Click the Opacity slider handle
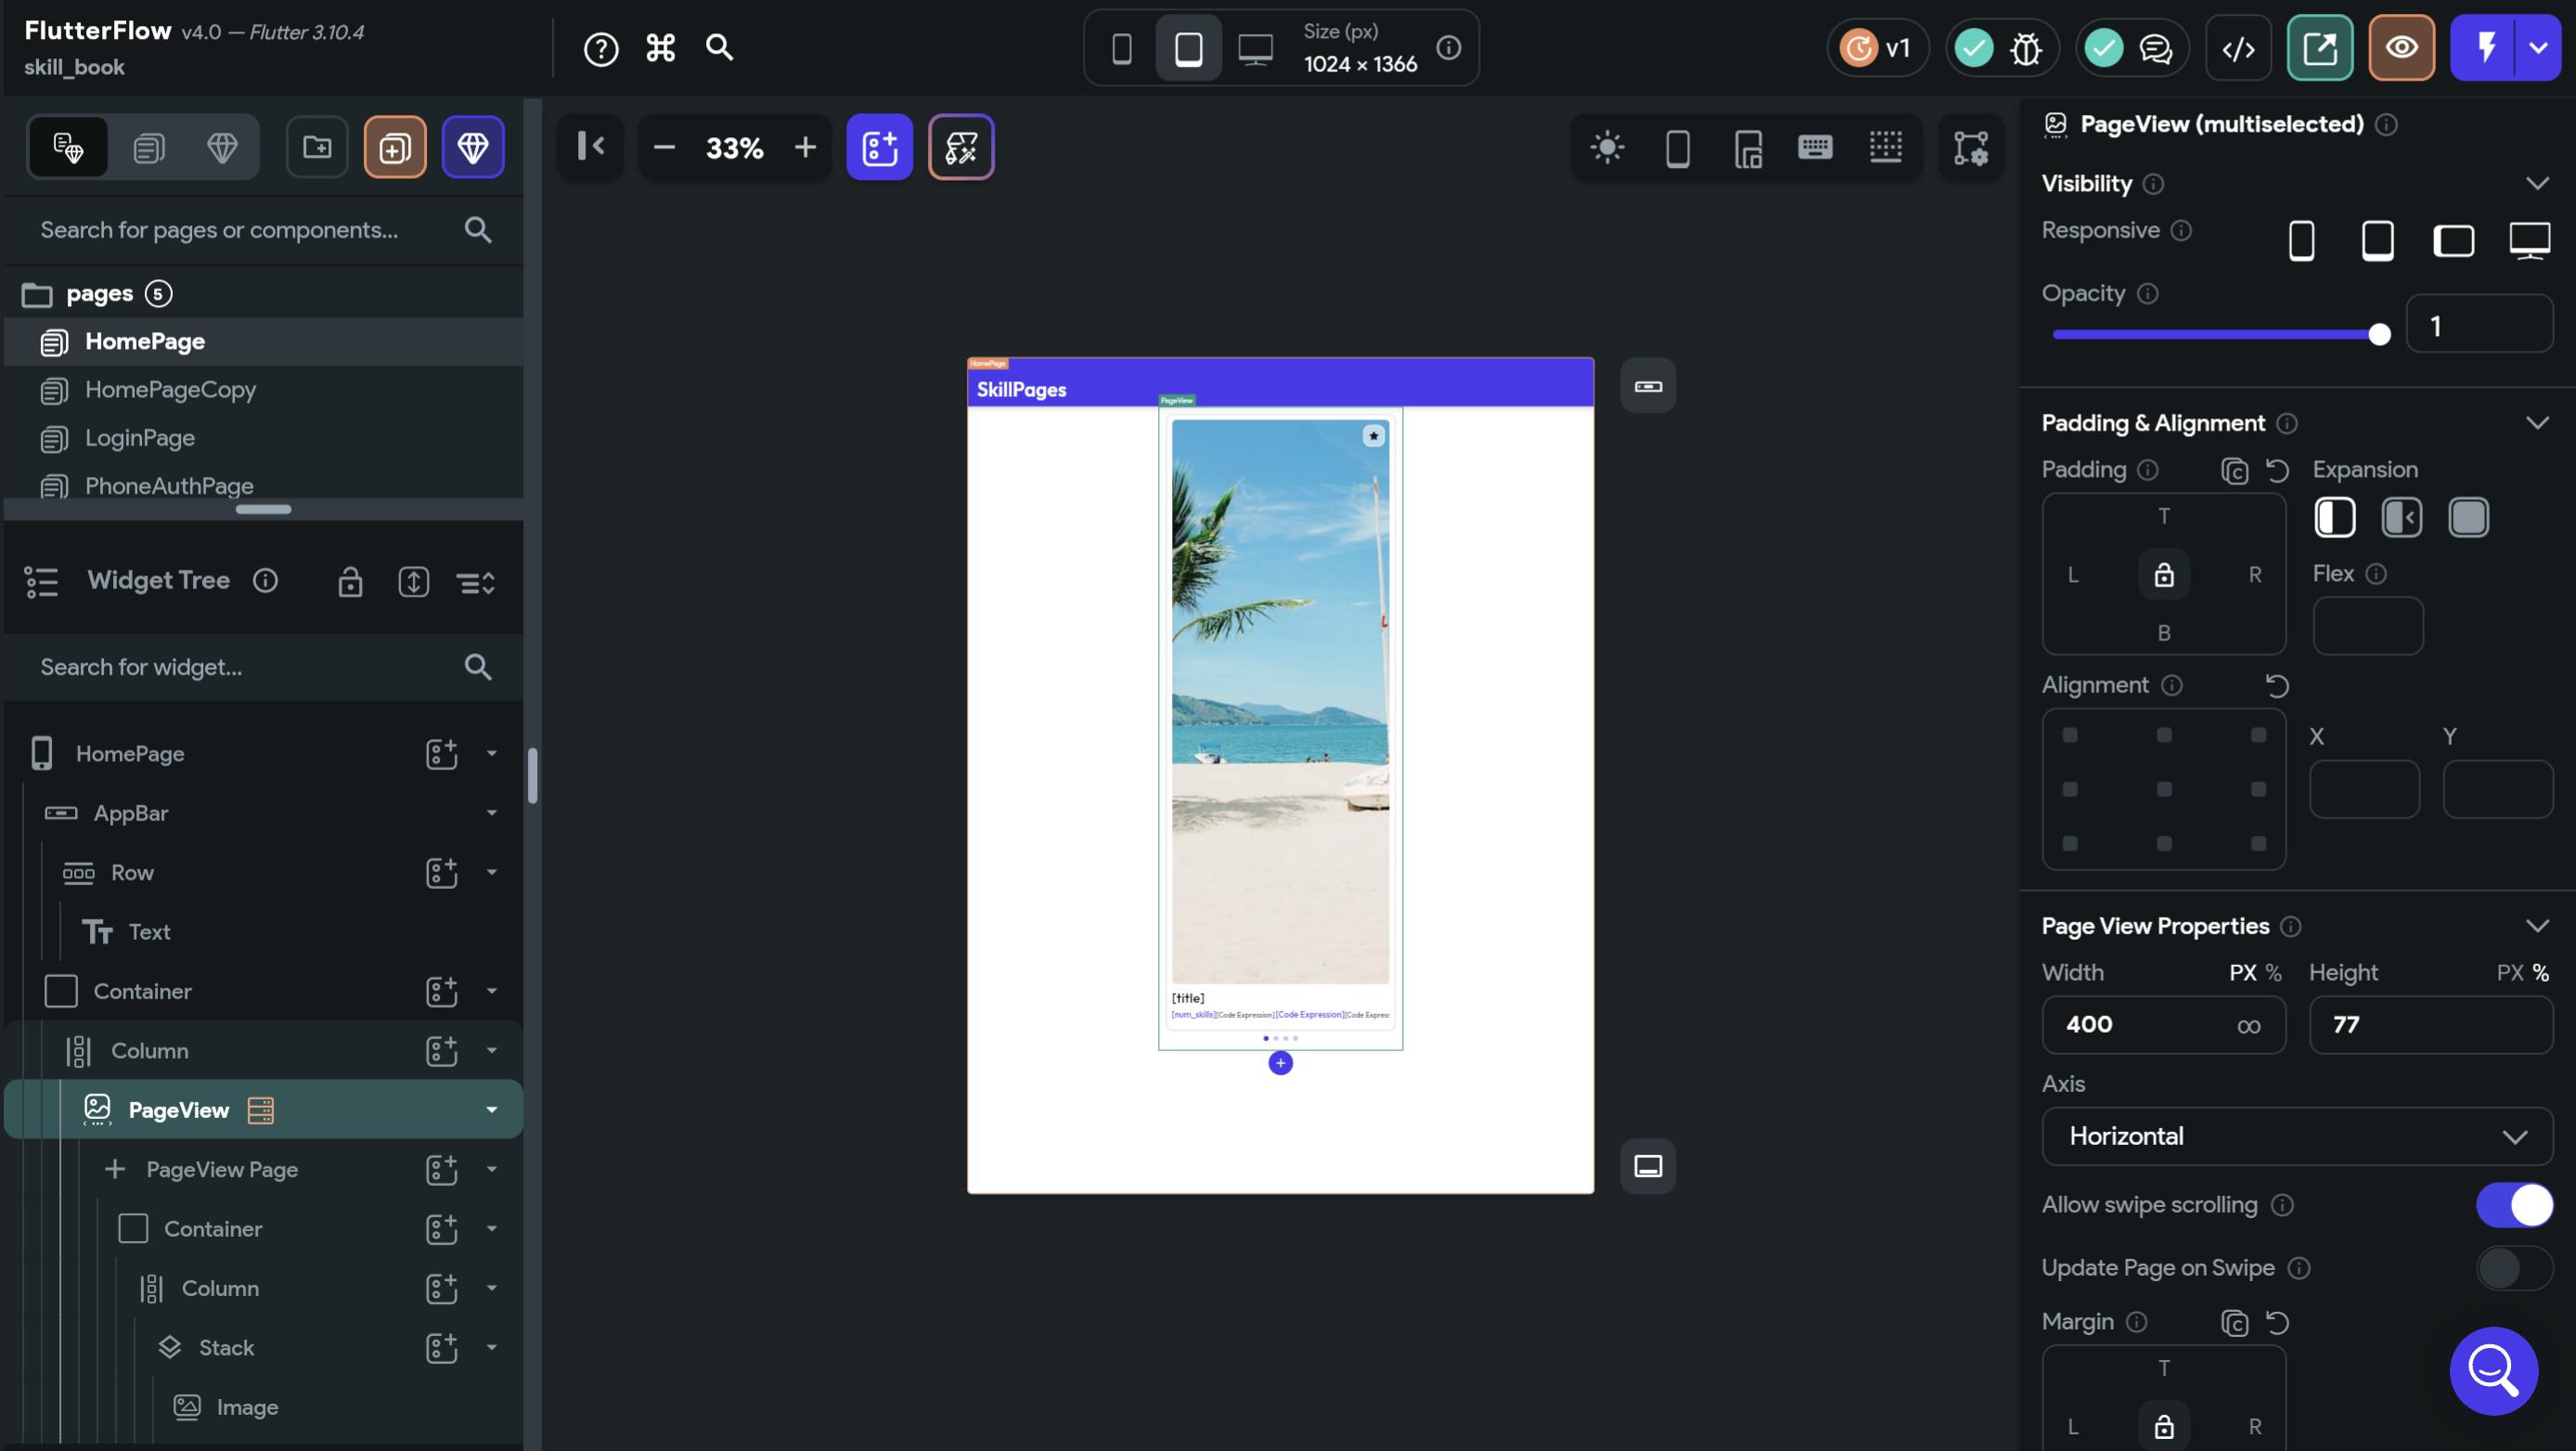 click(x=2379, y=335)
